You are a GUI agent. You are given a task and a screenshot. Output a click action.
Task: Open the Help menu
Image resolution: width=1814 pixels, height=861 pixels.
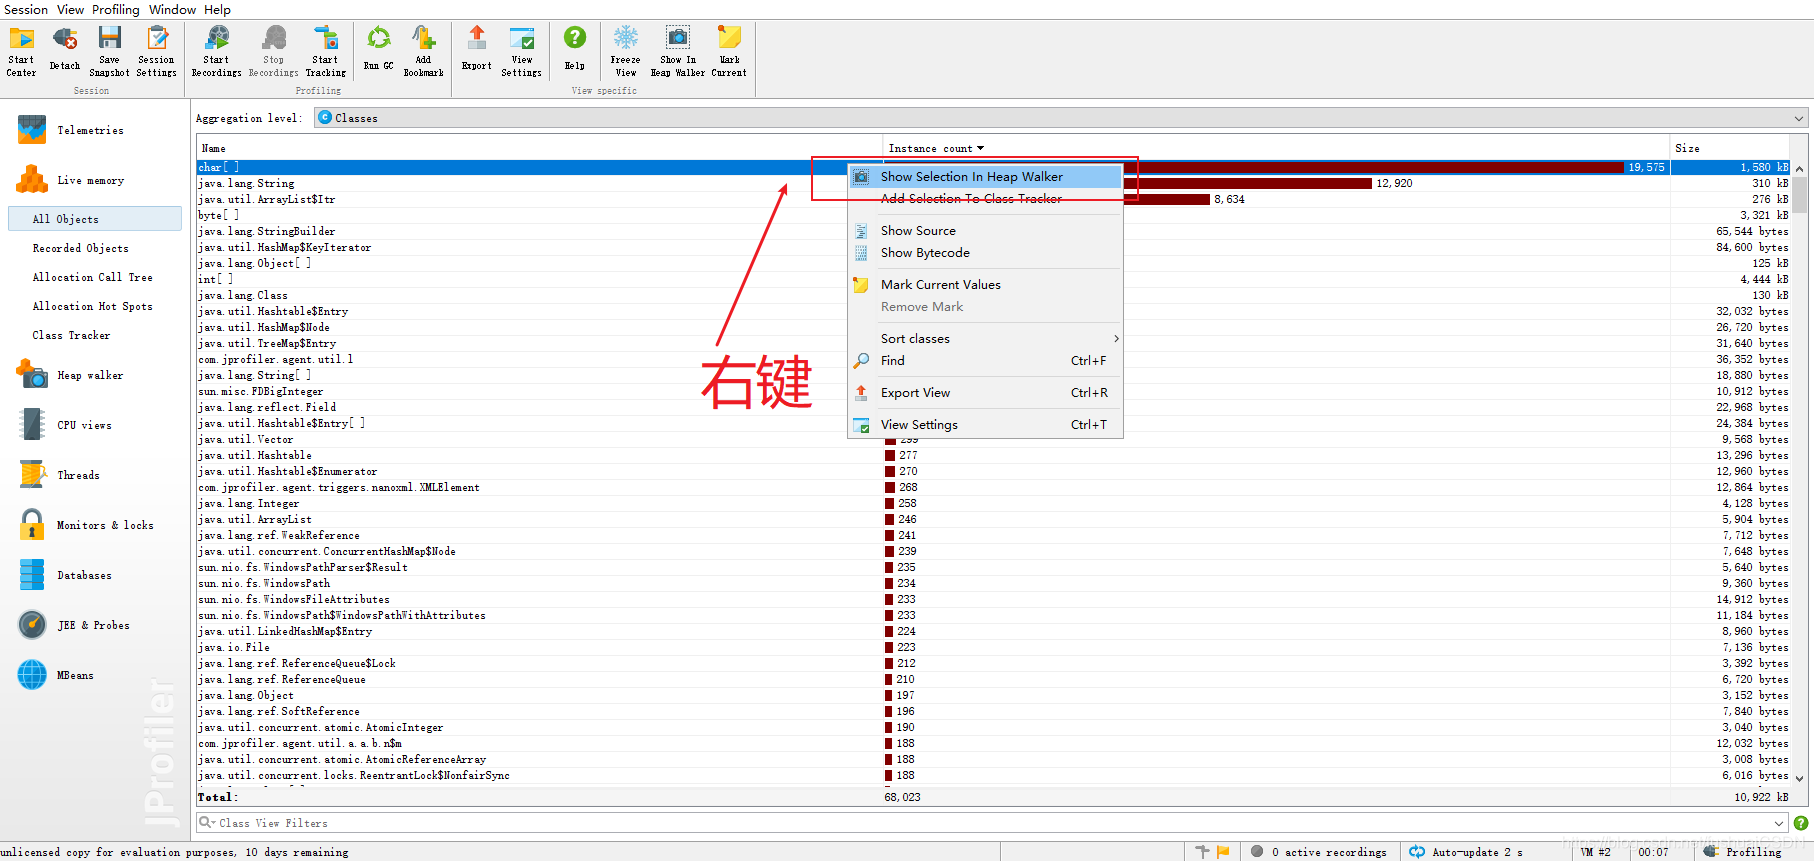pos(217,9)
